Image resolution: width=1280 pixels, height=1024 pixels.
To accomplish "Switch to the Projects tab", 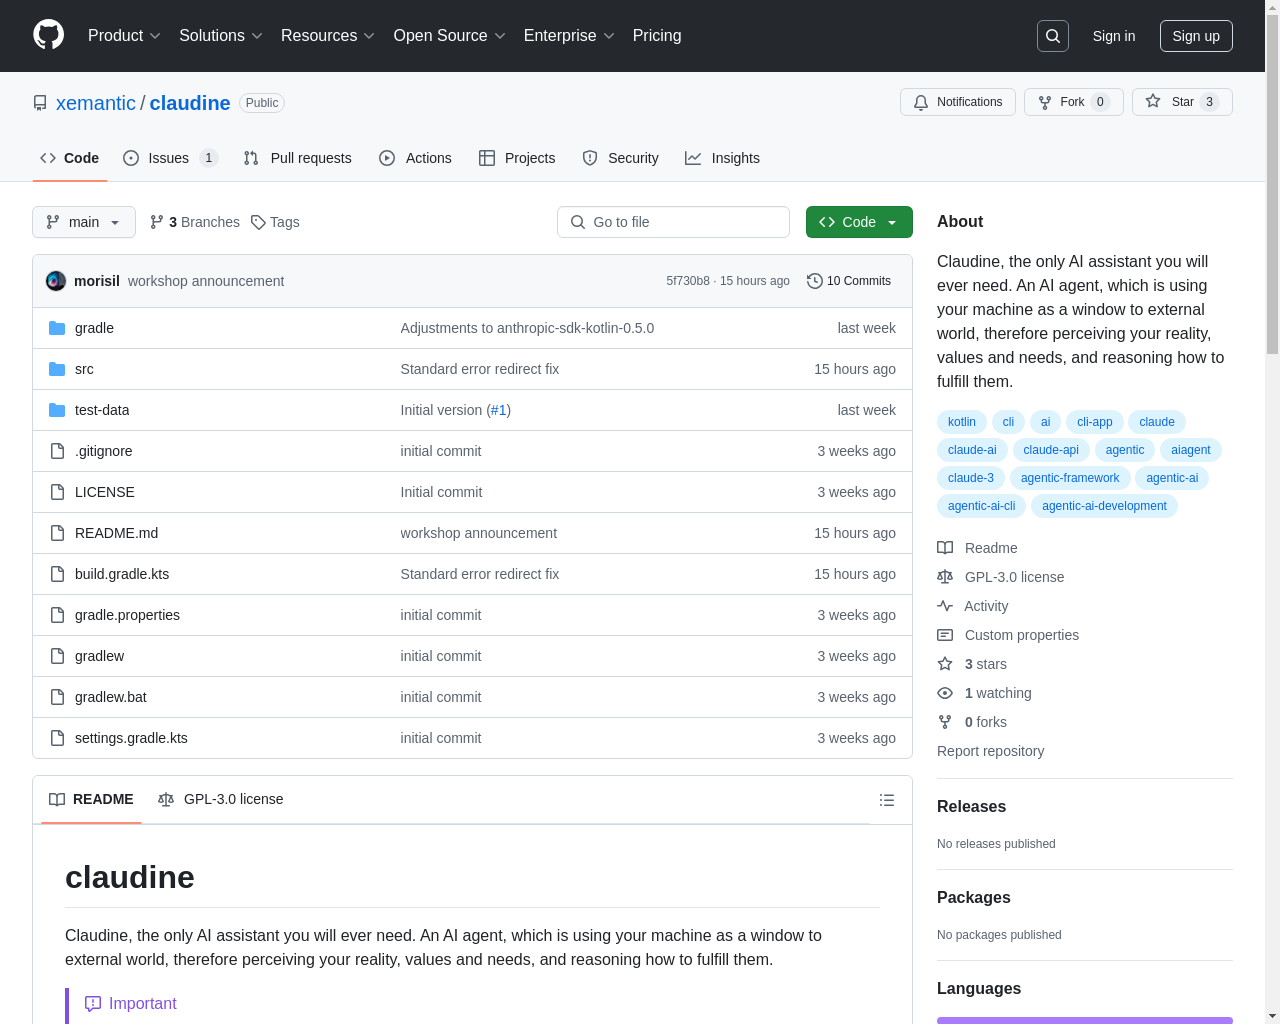I will pos(517,158).
